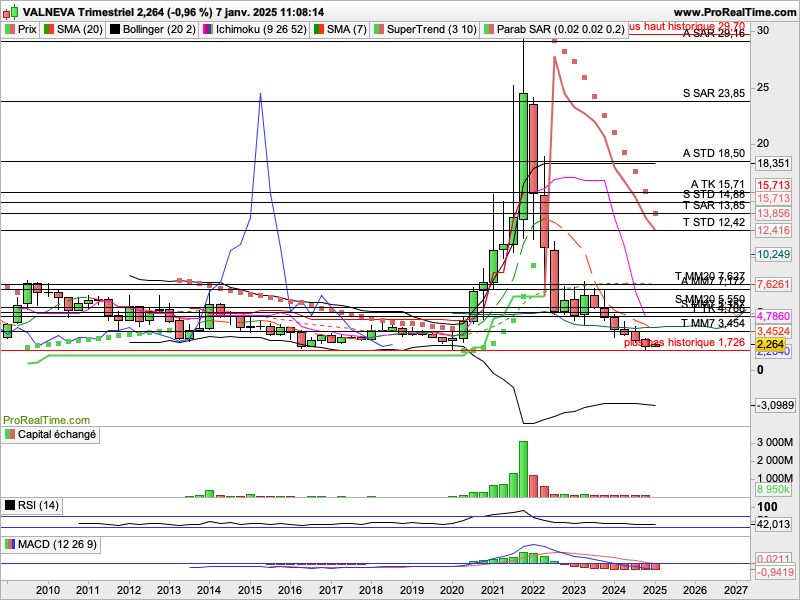Image resolution: width=800 pixels, height=600 pixels.
Task: Click the 13,856 price tag on the axis
Action: point(773,213)
